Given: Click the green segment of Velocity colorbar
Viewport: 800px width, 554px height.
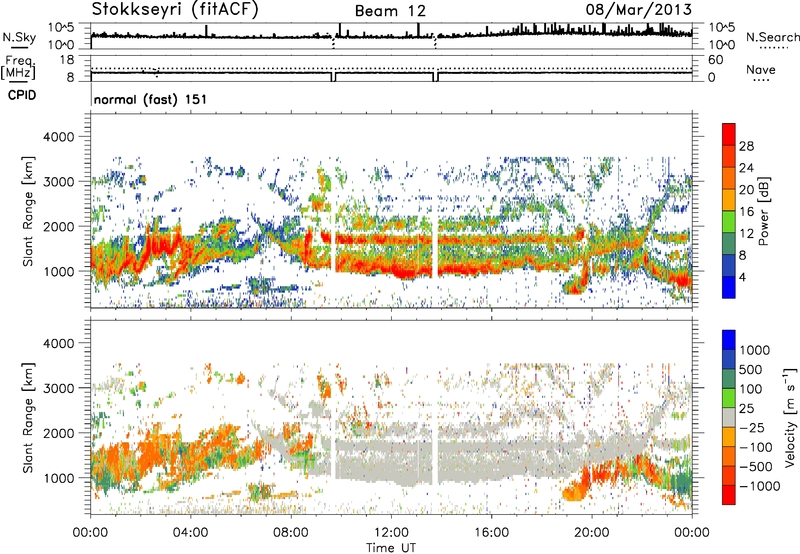Looking at the screenshot, I should coord(729,398).
